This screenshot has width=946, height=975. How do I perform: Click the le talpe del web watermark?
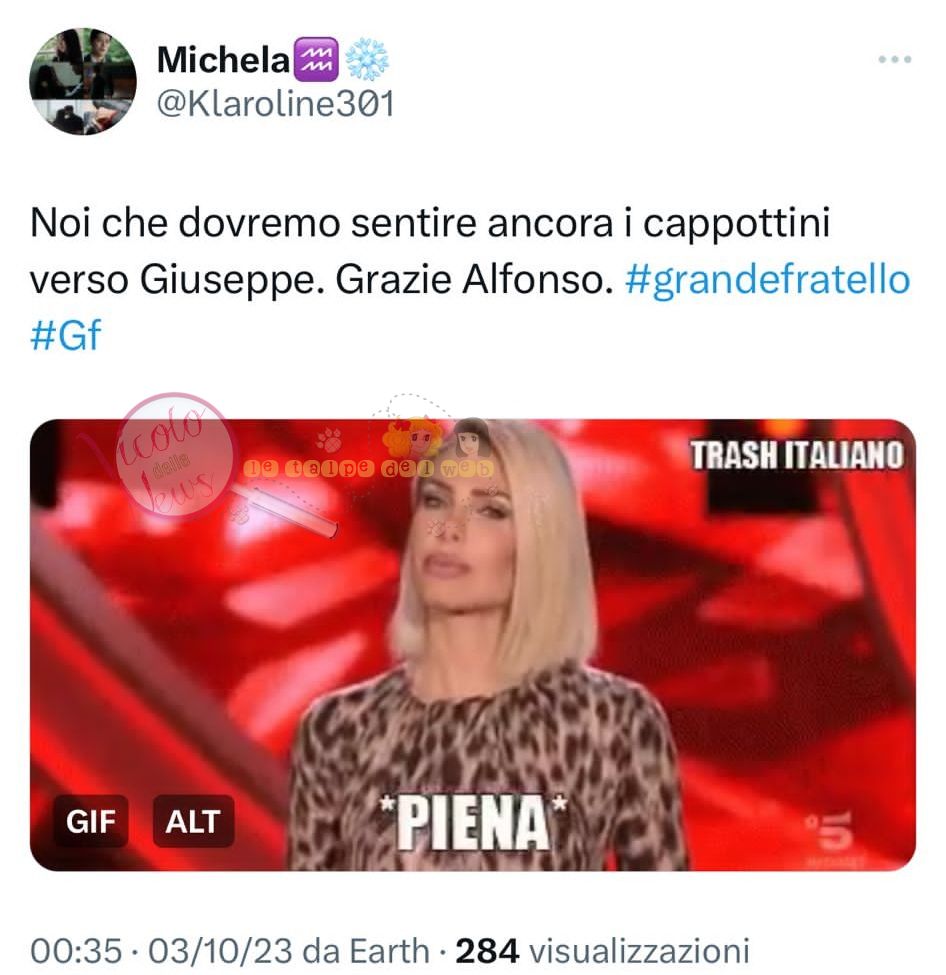pyautogui.click(x=368, y=468)
